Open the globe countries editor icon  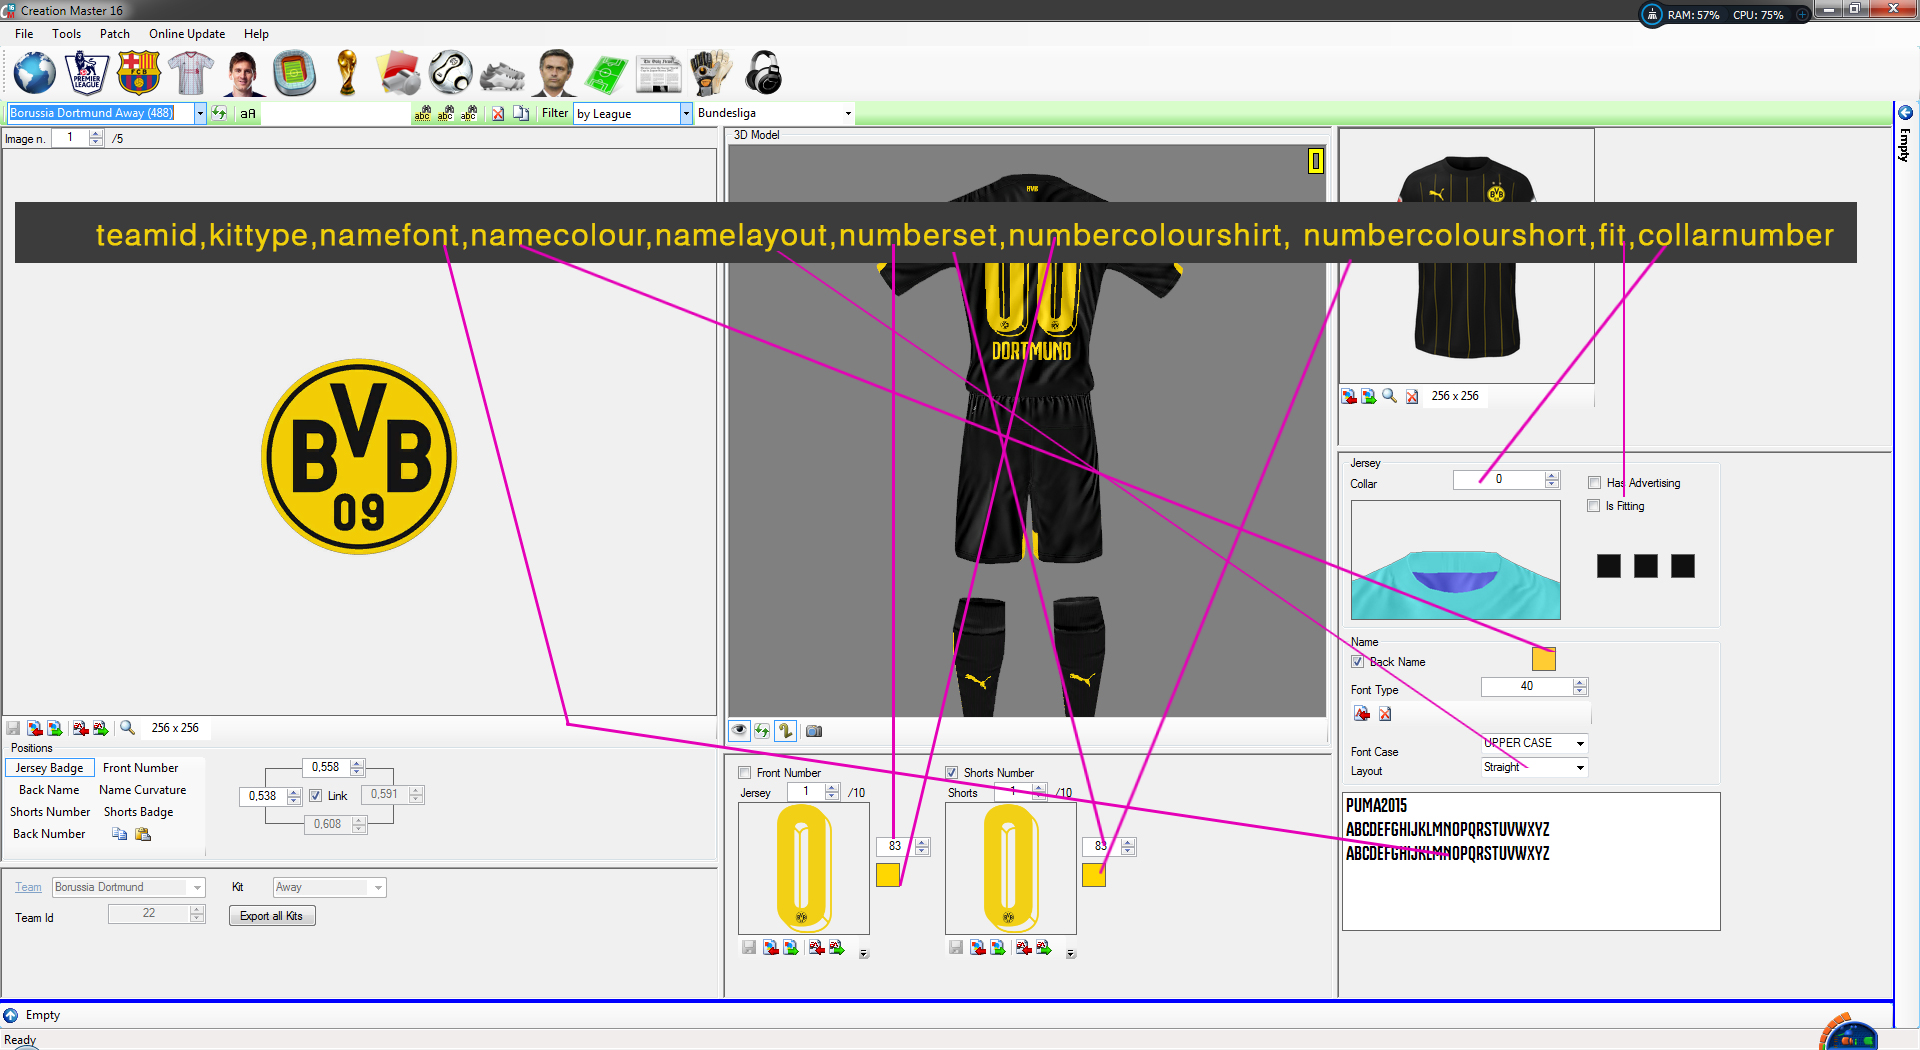click(34, 73)
